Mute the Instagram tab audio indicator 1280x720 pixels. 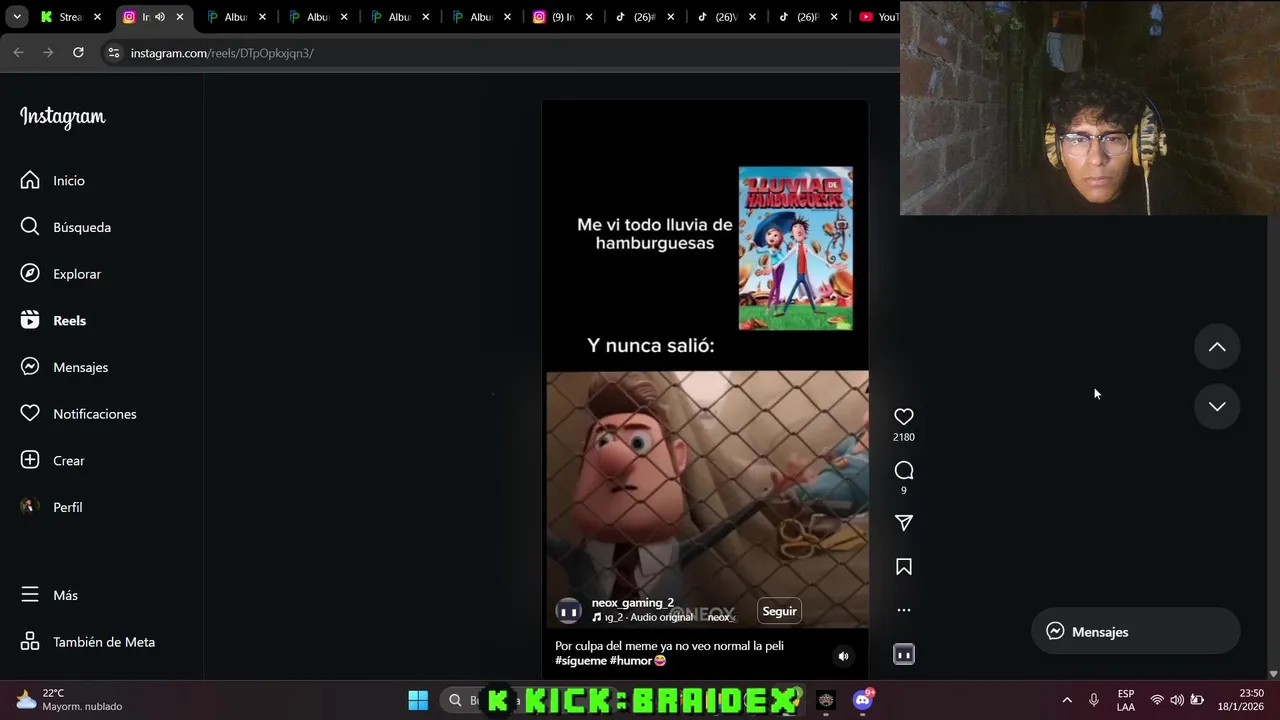pyautogui.click(x=159, y=17)
